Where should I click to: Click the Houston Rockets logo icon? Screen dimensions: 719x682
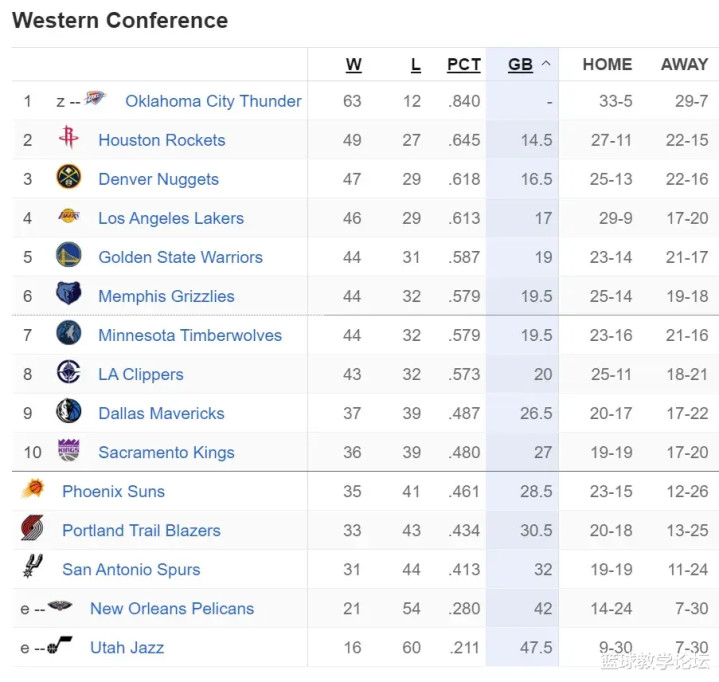pos(69,137)
